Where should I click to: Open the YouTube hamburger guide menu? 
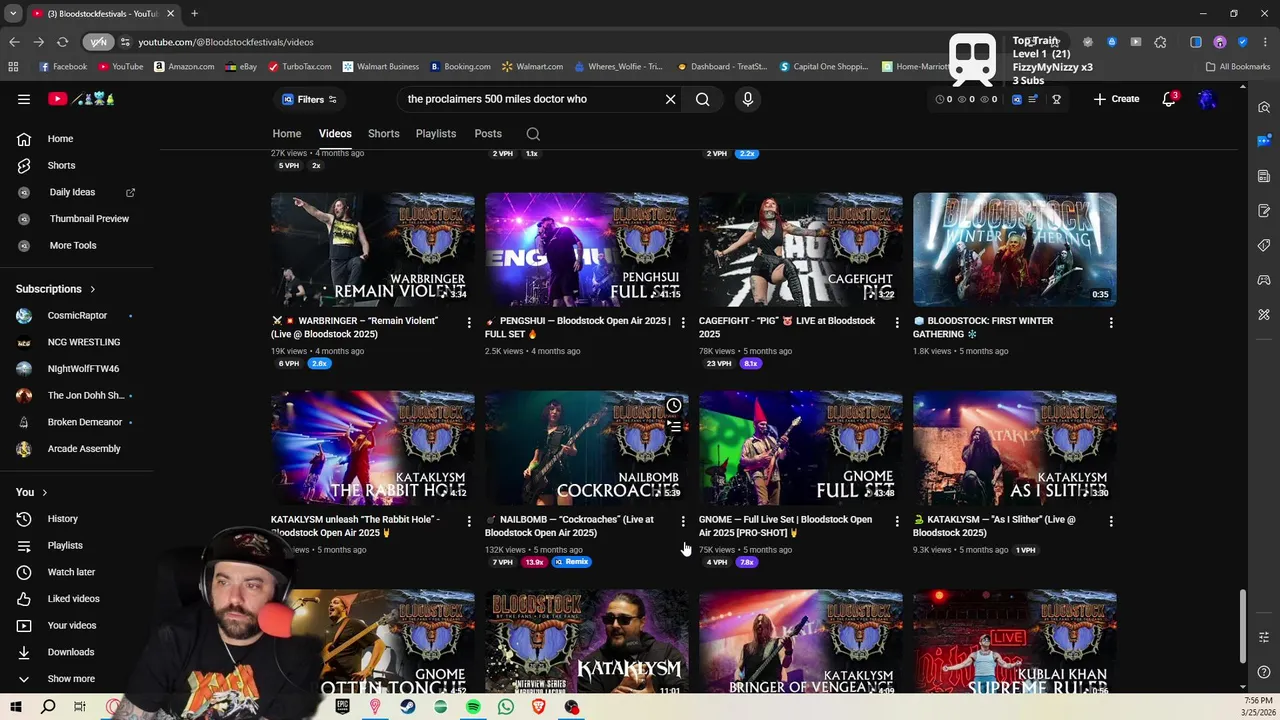tap(24, 99)
